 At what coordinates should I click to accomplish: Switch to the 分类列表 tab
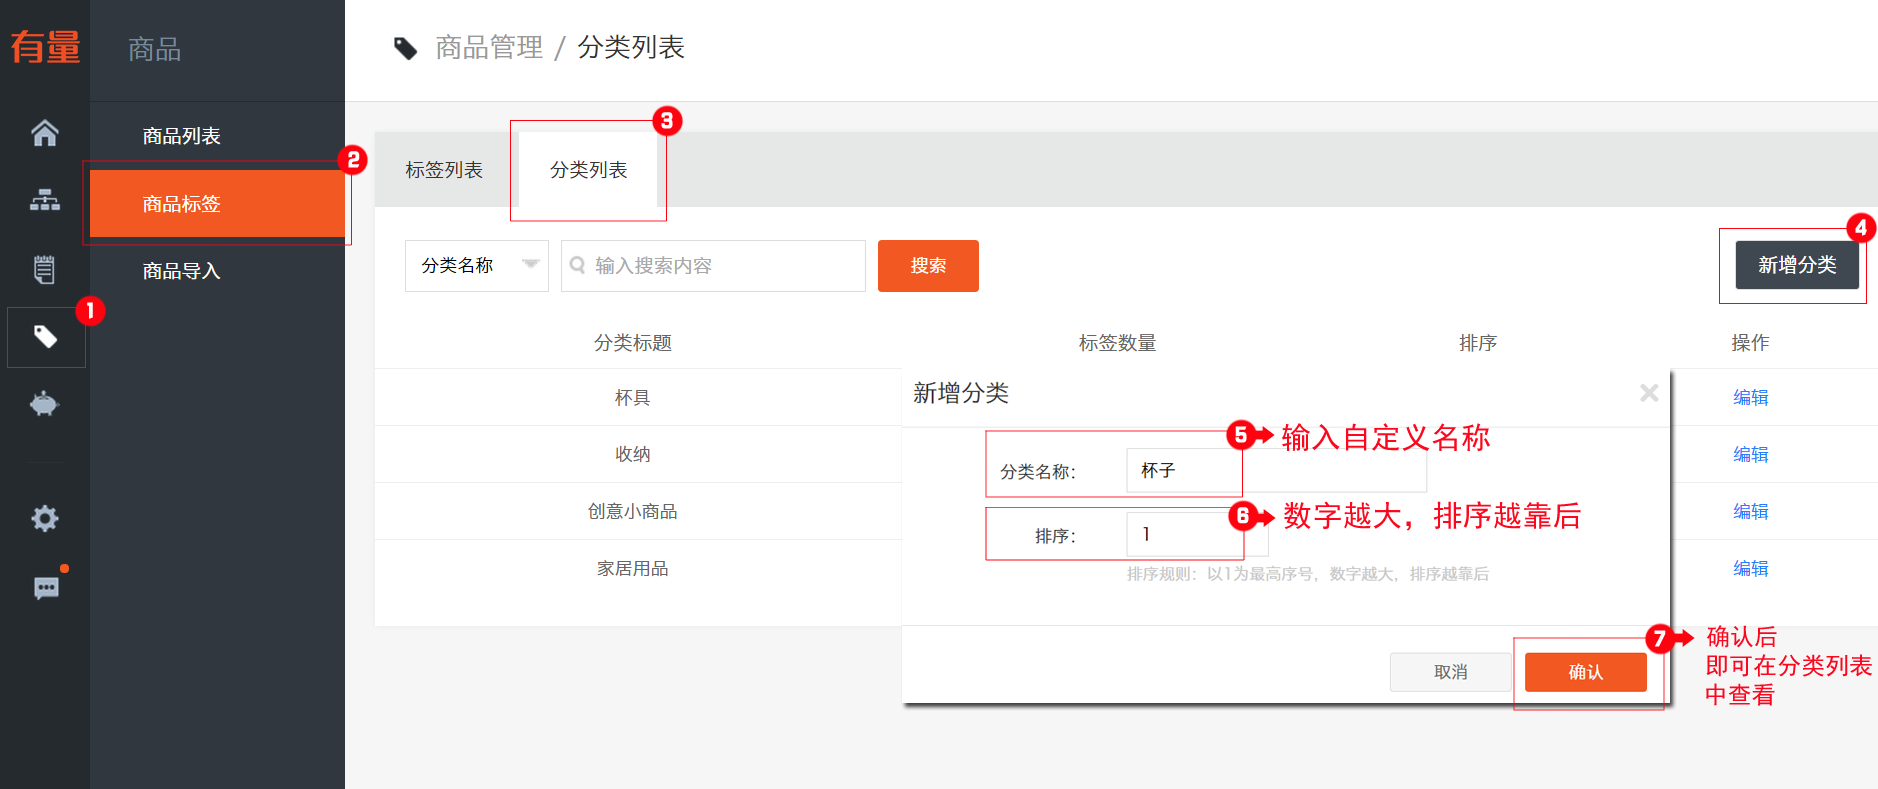[588, 170]
